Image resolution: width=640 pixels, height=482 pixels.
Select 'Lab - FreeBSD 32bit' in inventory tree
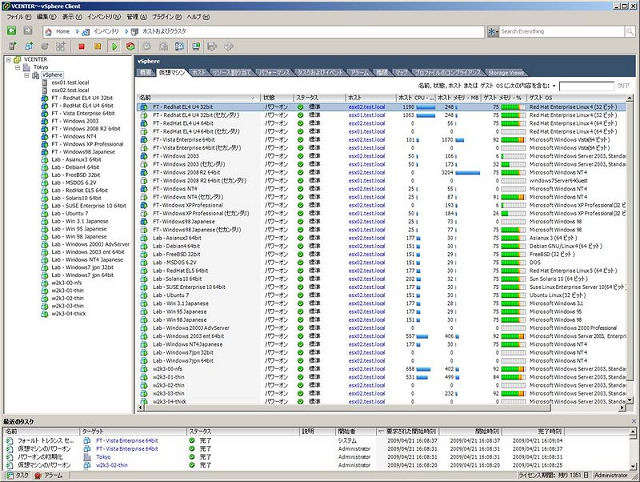tap(76, 175)
